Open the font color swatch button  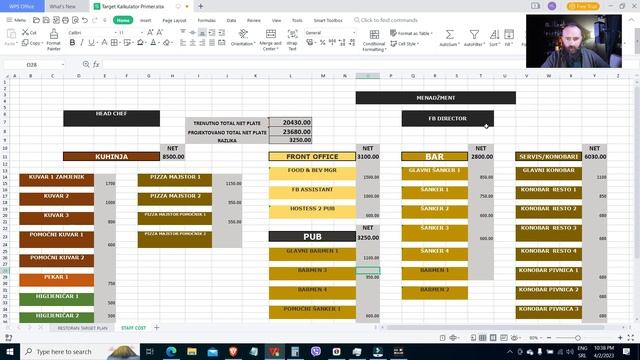[153, 42]
